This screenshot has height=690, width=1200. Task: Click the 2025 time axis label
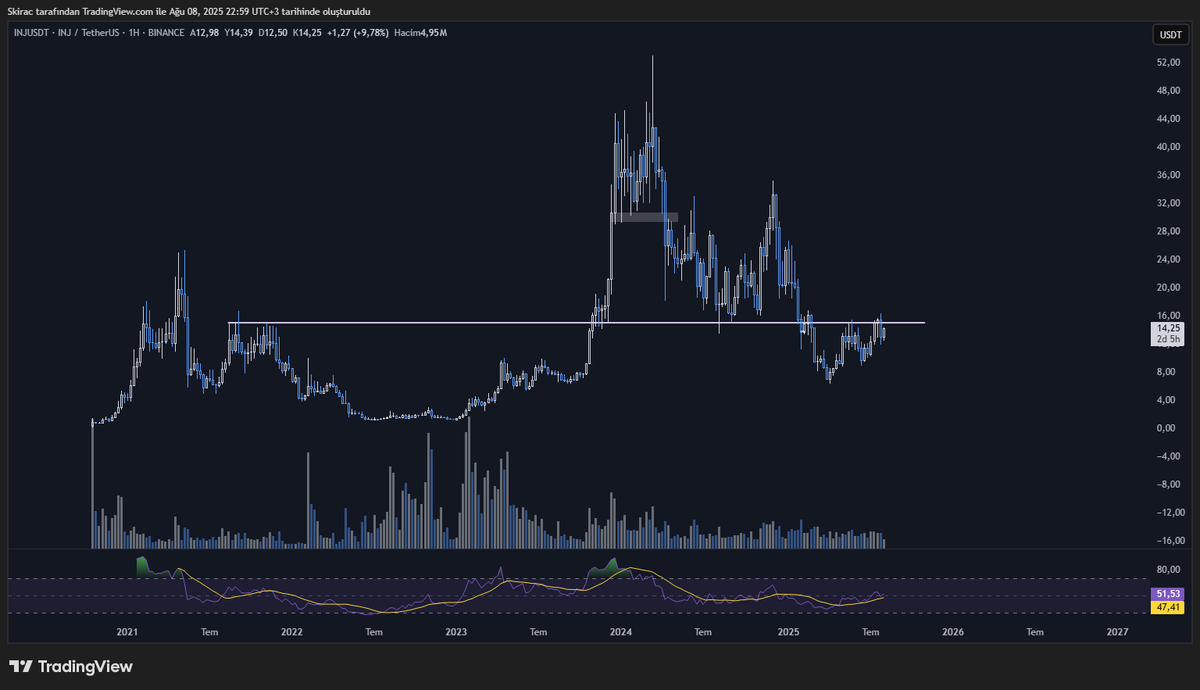point(788,632)
